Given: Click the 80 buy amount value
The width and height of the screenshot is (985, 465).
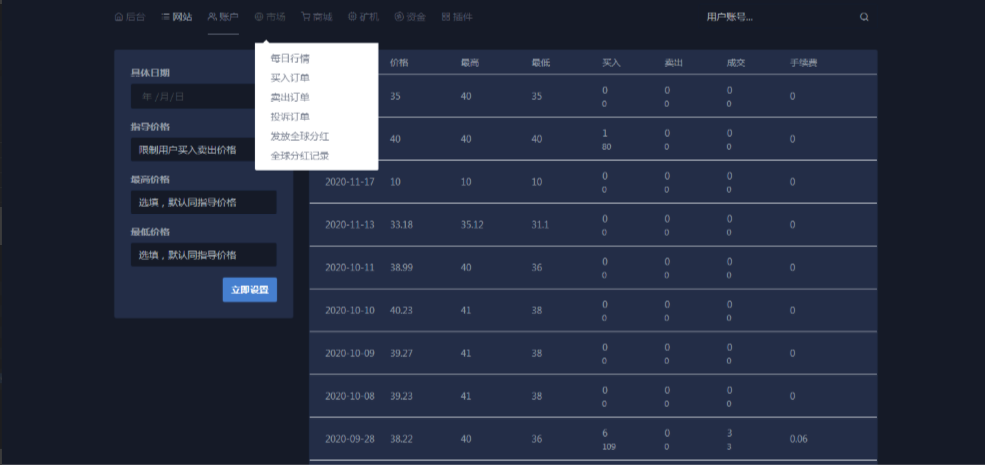Looking at the screenshot, I should point(606,146).
